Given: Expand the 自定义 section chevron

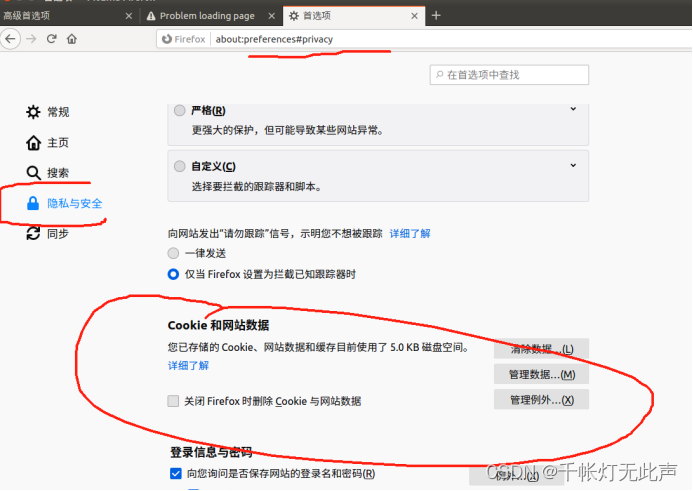Looking at the screenshot, I should 573,165.
